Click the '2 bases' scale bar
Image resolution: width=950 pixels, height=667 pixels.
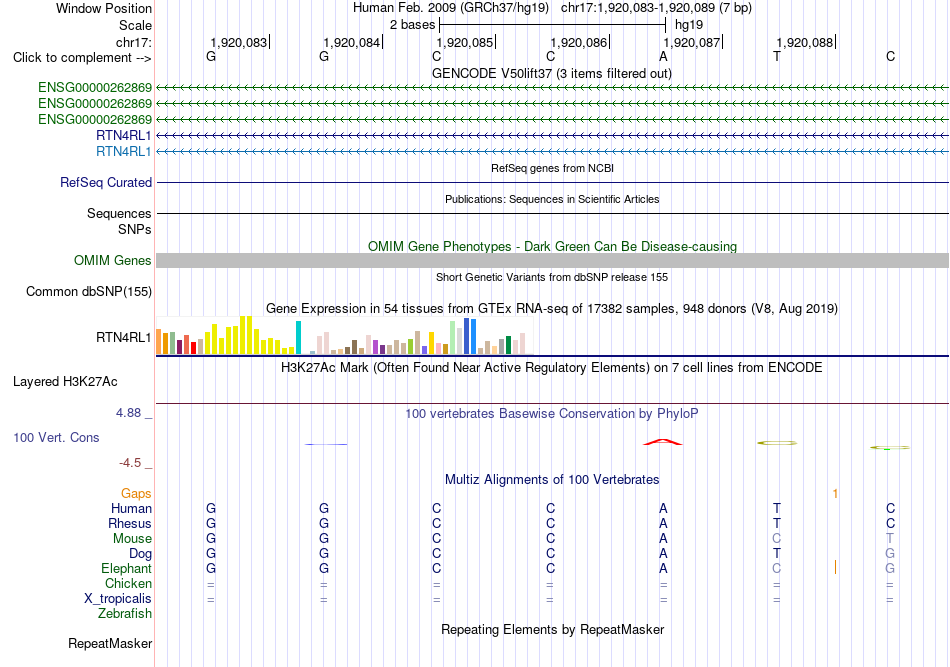(x=552, y=25)
